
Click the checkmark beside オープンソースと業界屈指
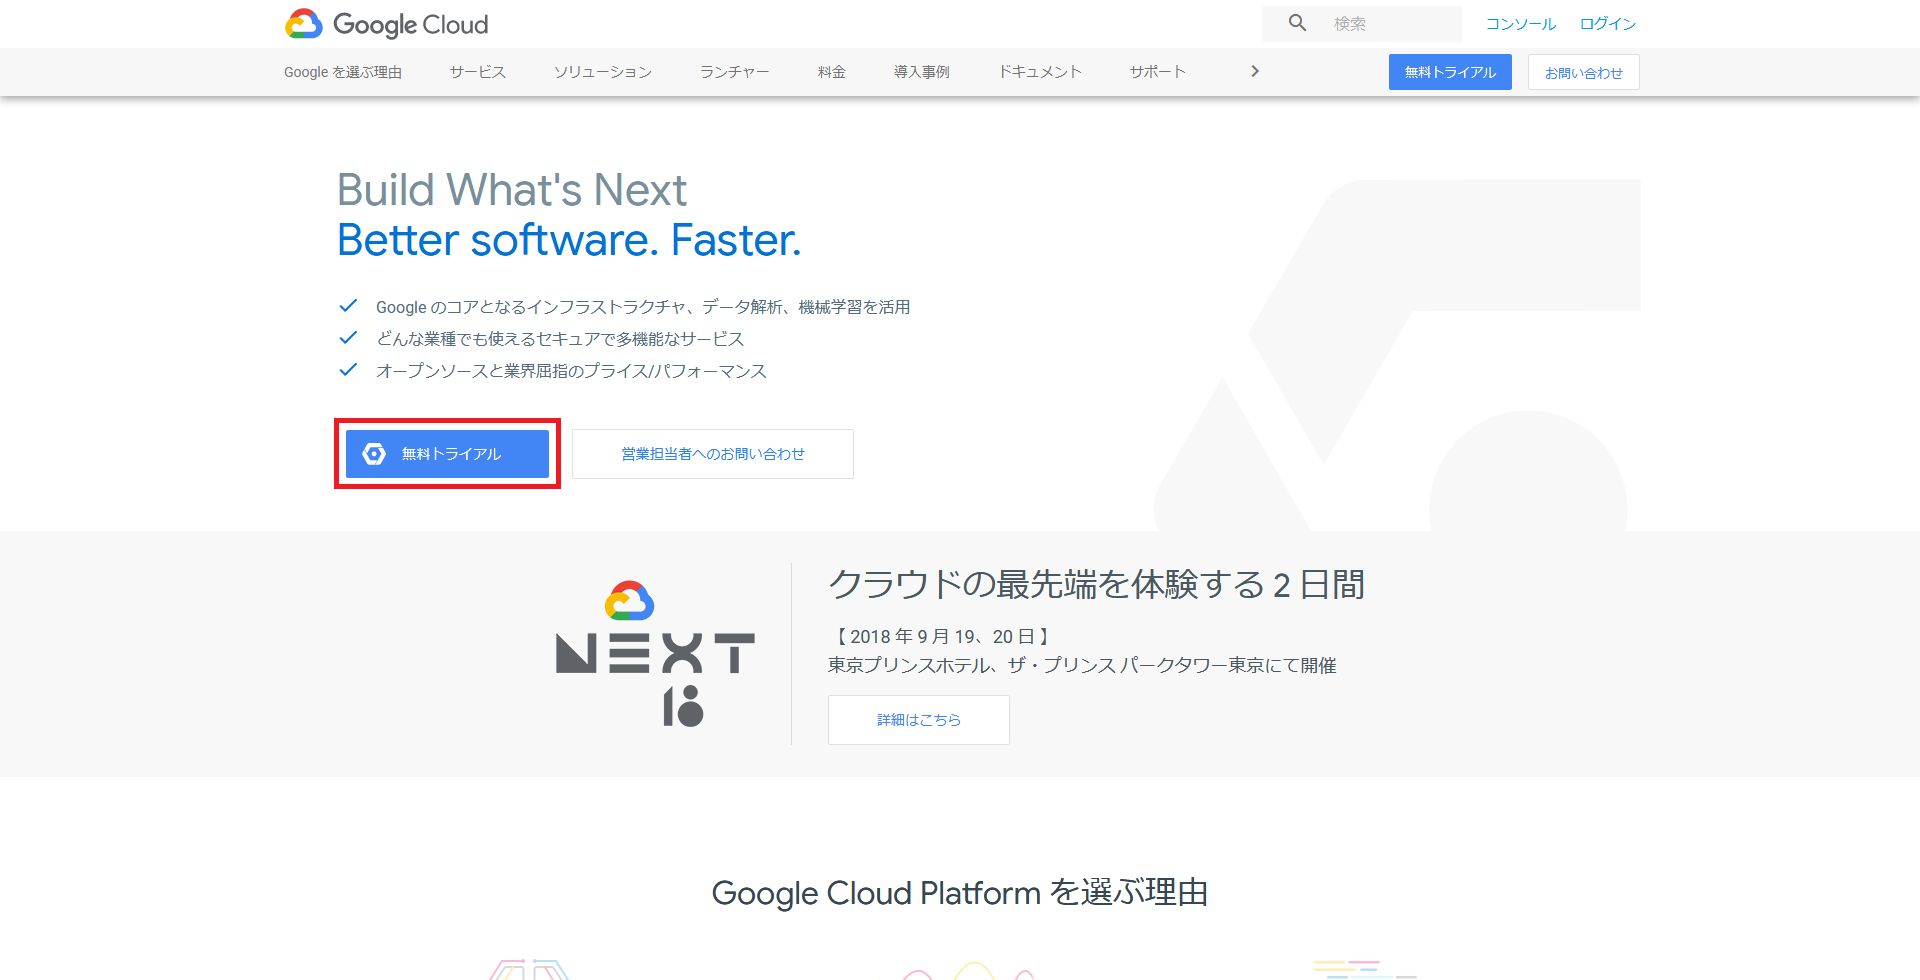click(x=348, y=370)
